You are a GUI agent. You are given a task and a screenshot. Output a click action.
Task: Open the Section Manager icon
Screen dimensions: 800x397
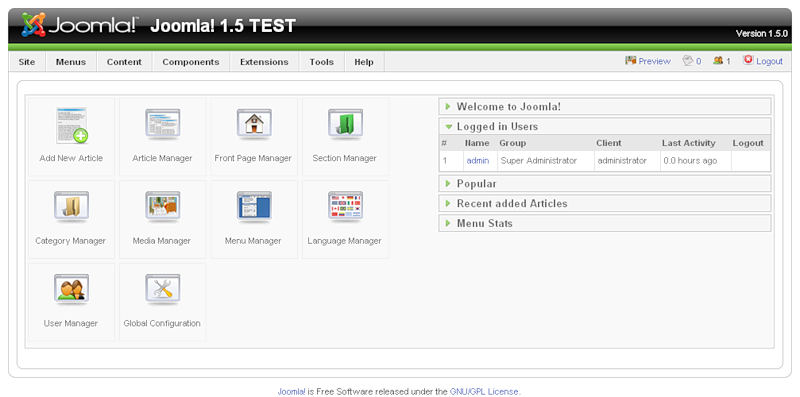345,124
